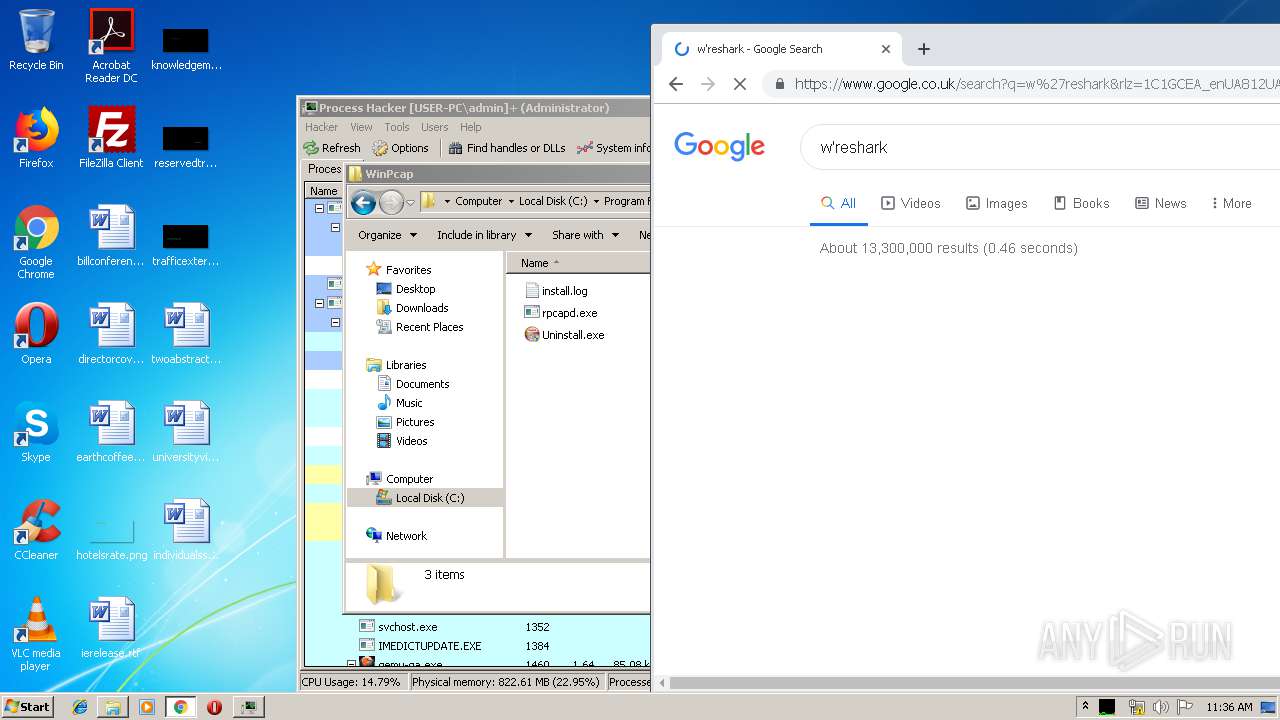Select the CCleaner desktop shortcut

(36, 530)
